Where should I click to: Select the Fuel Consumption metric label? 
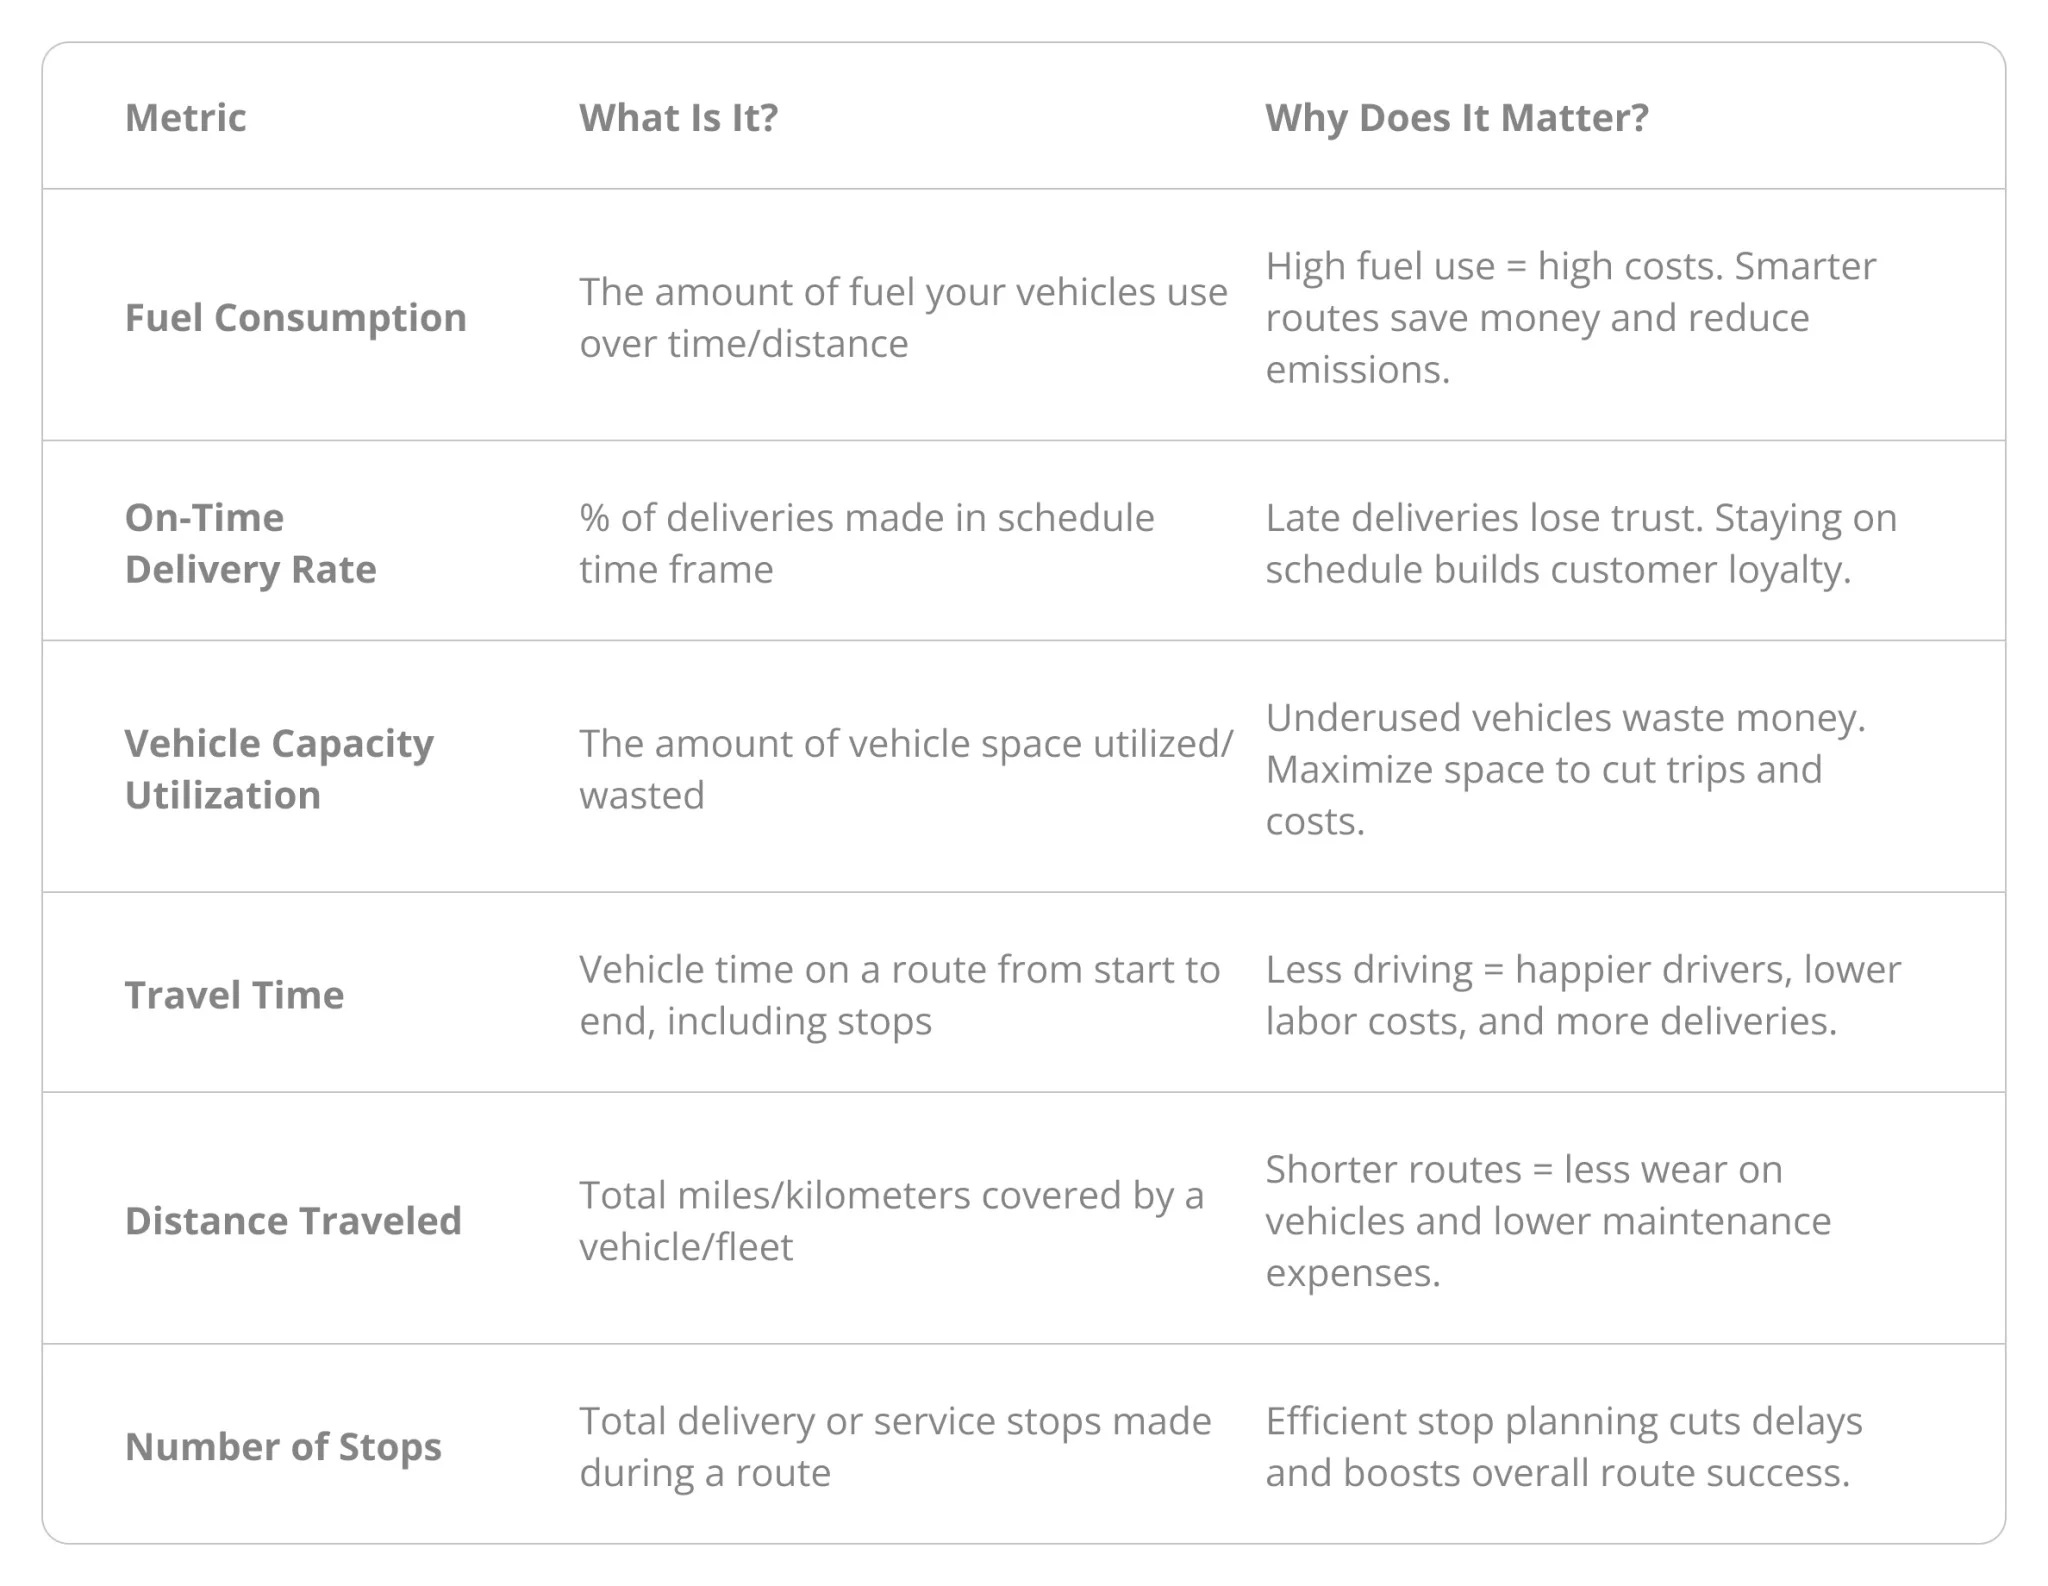tap(295, 318)
